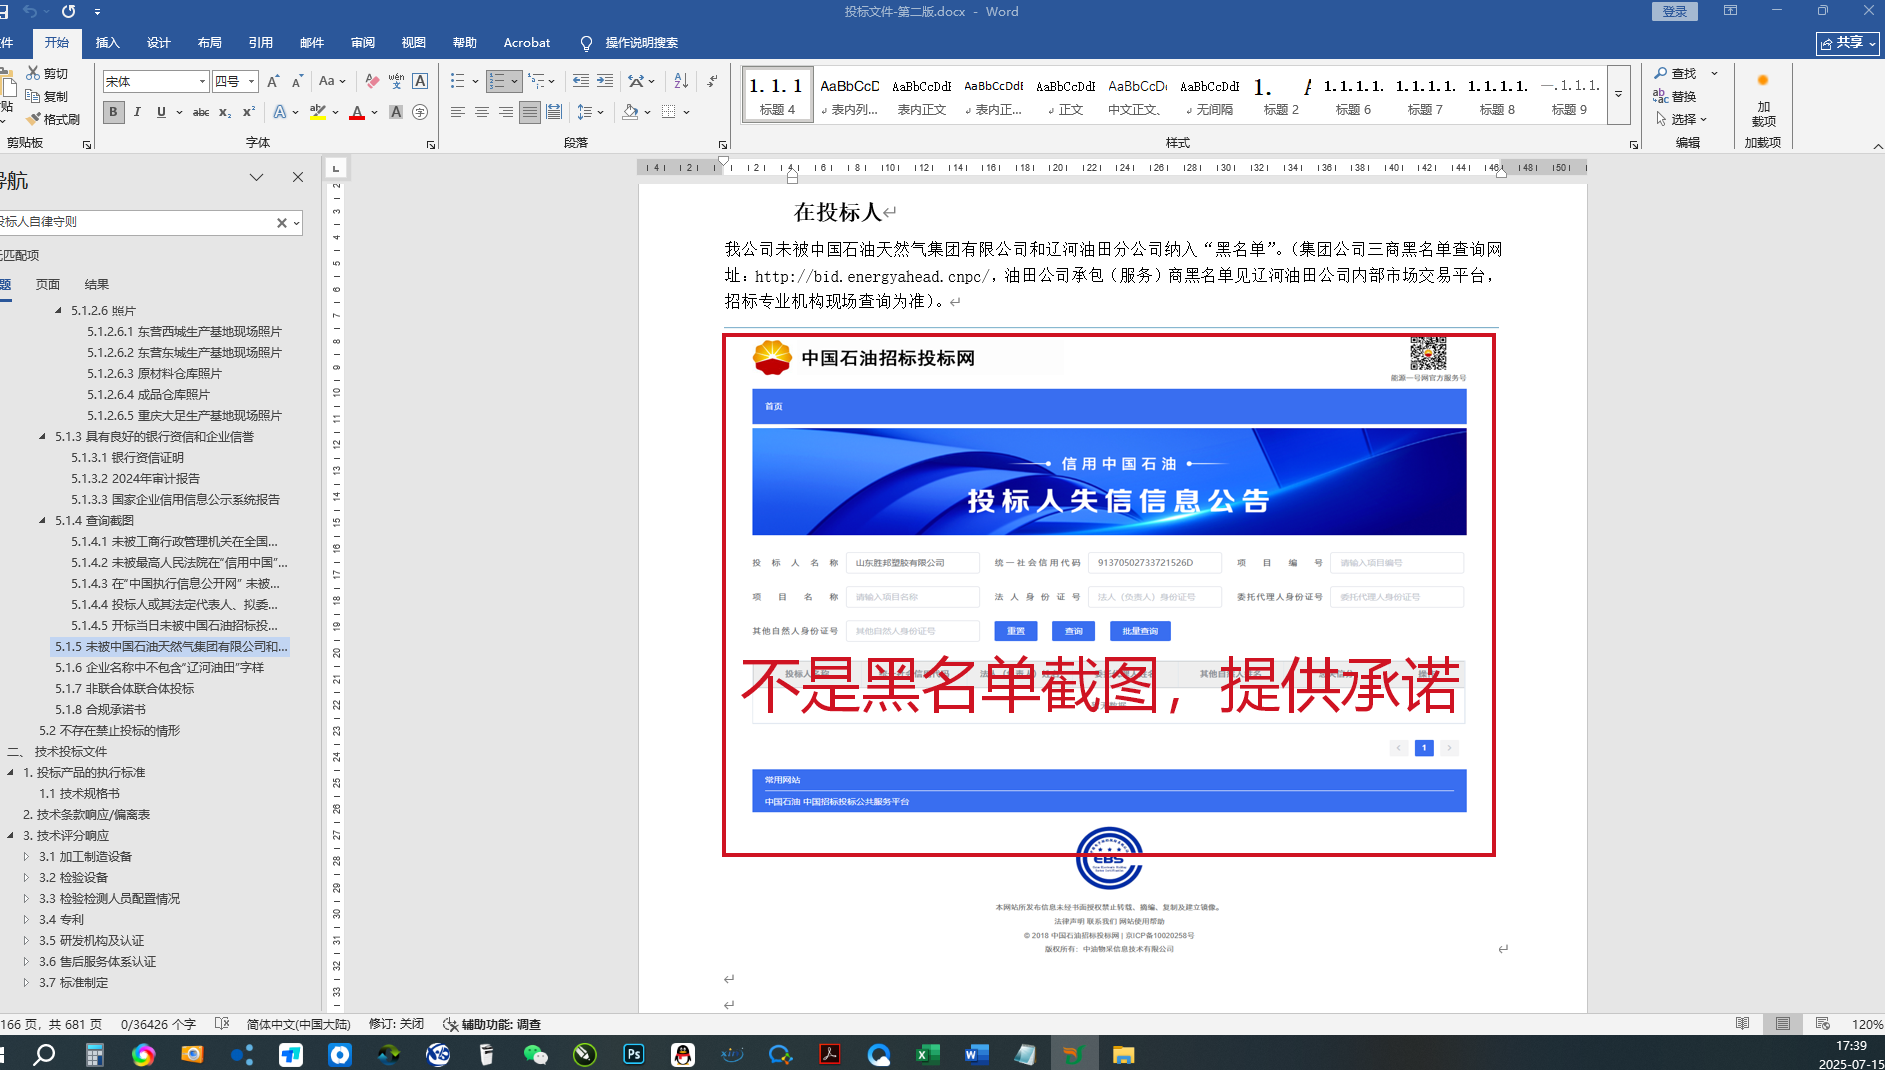The width and height of the screenshot is (1885, 1070).
Task: Expand the 3.1 加工制造设备 heading
Action: click(x=26, y=856)
